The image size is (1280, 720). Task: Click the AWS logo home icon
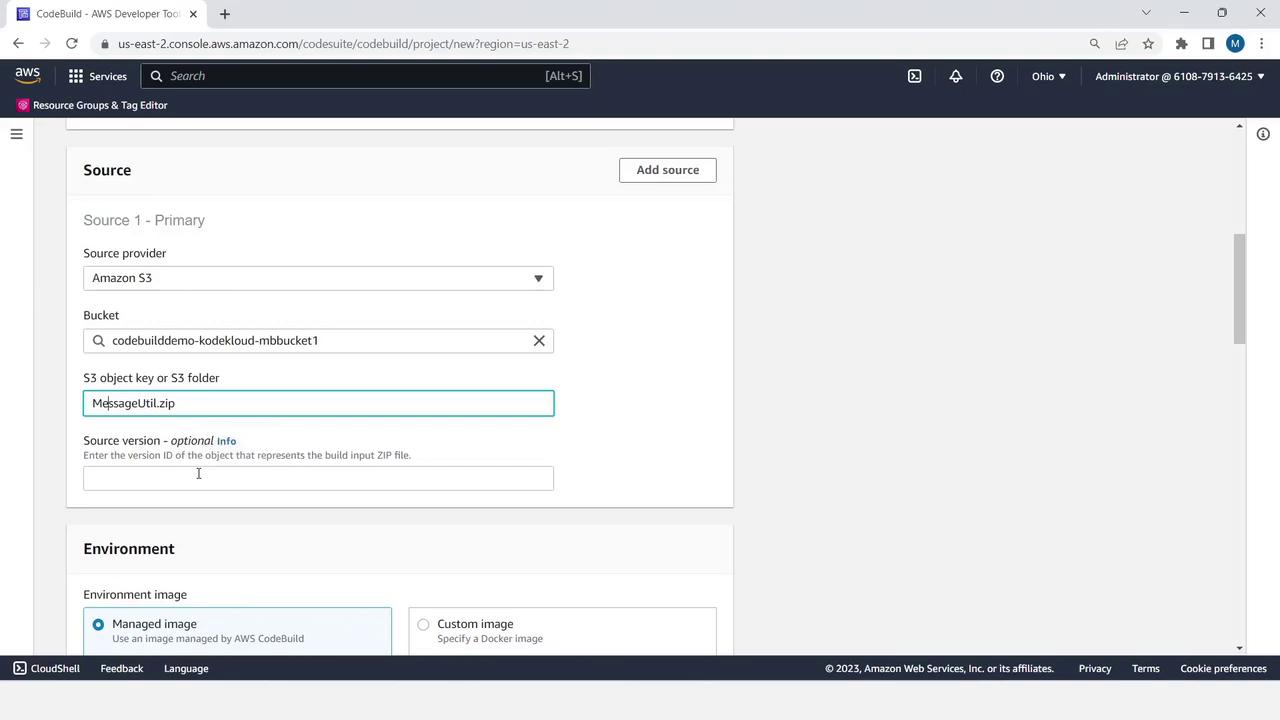click(28, 76)
